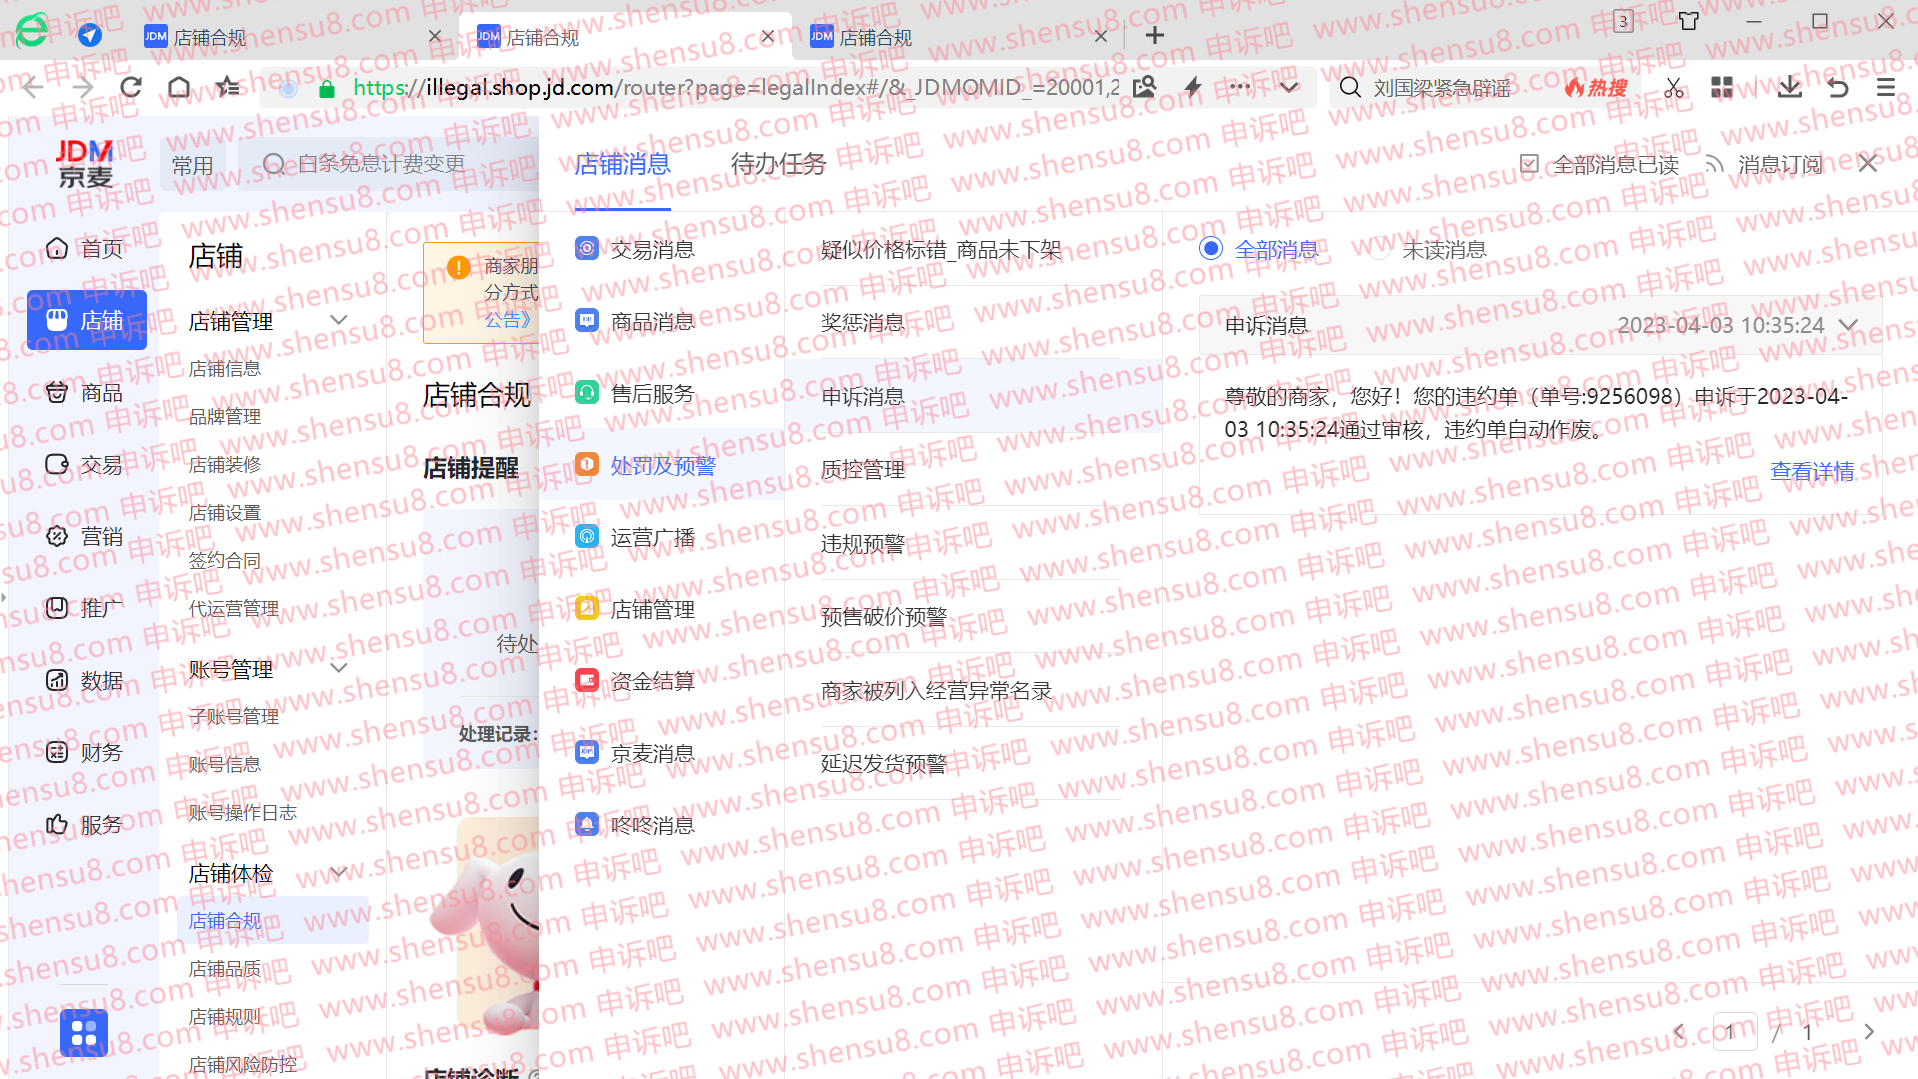
Task: Open the 售后服务 message icon
Action: [587, 393]
